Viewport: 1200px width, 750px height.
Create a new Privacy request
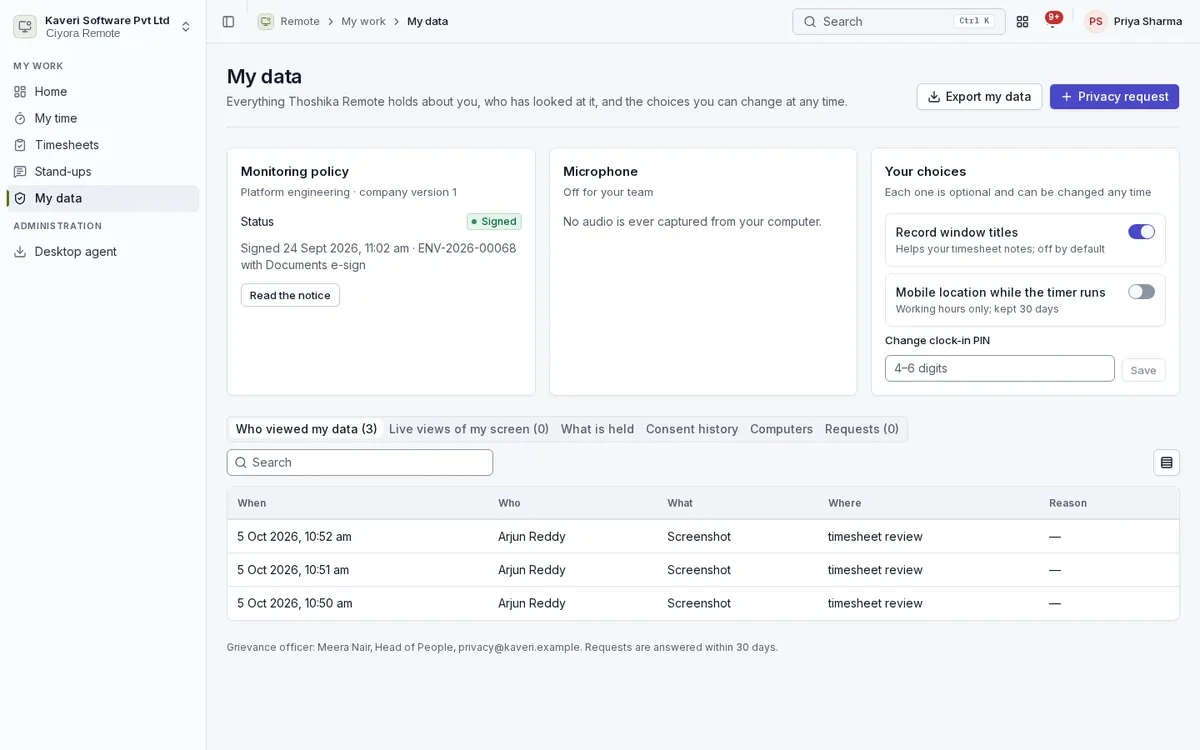[1114, 96]
